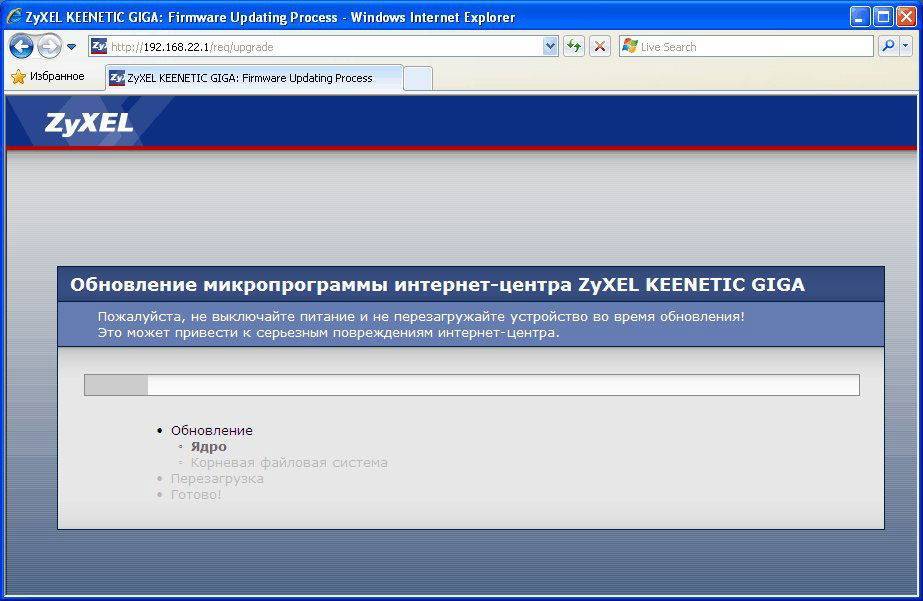Image resolution: width=923 pixels, height=601 pixels.
Task: Click the Ядро update step
Action: (x=208, y=447)
